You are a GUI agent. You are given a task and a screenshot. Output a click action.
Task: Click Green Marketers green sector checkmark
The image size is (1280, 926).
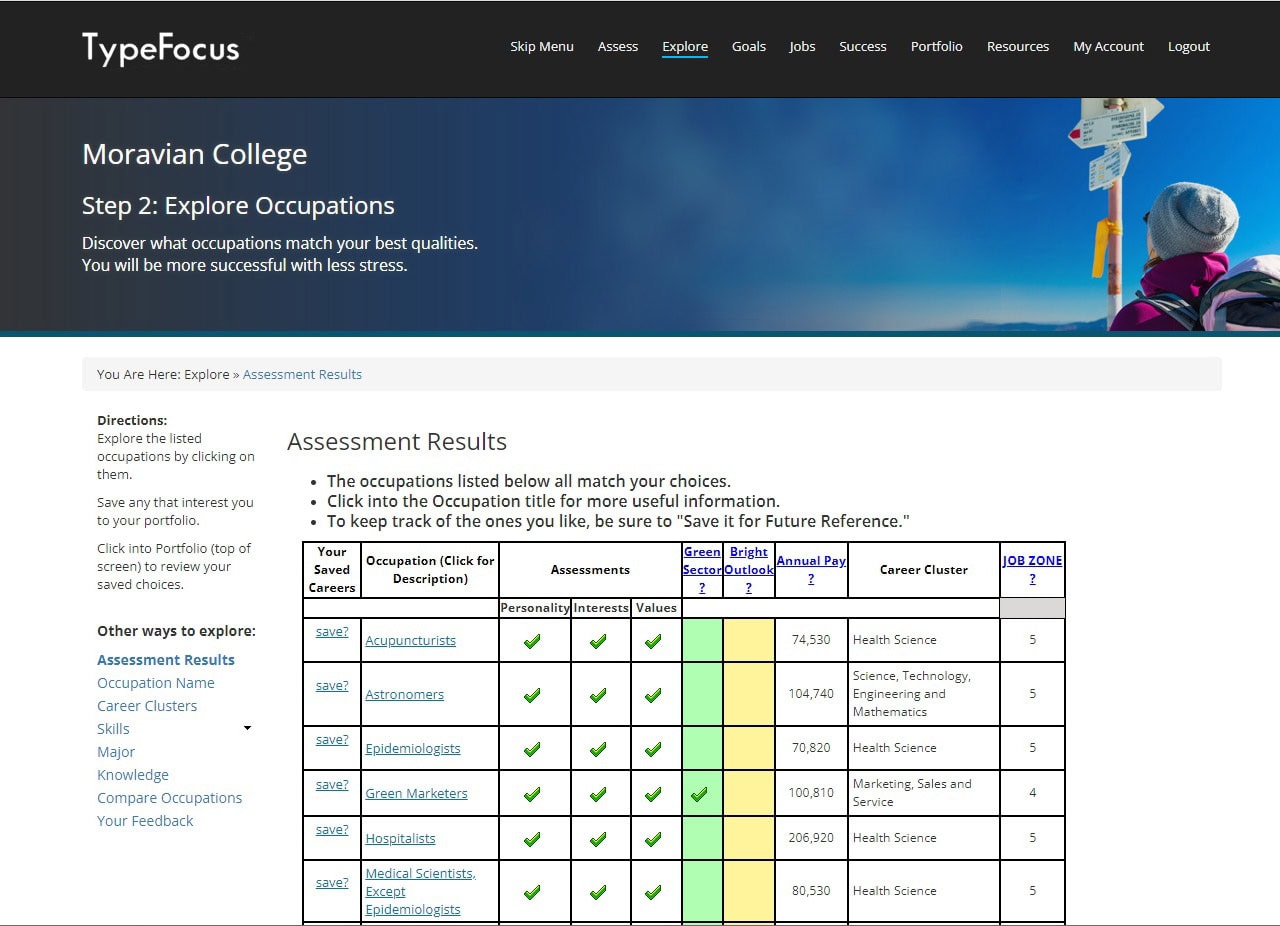click(x=699, y=794)
